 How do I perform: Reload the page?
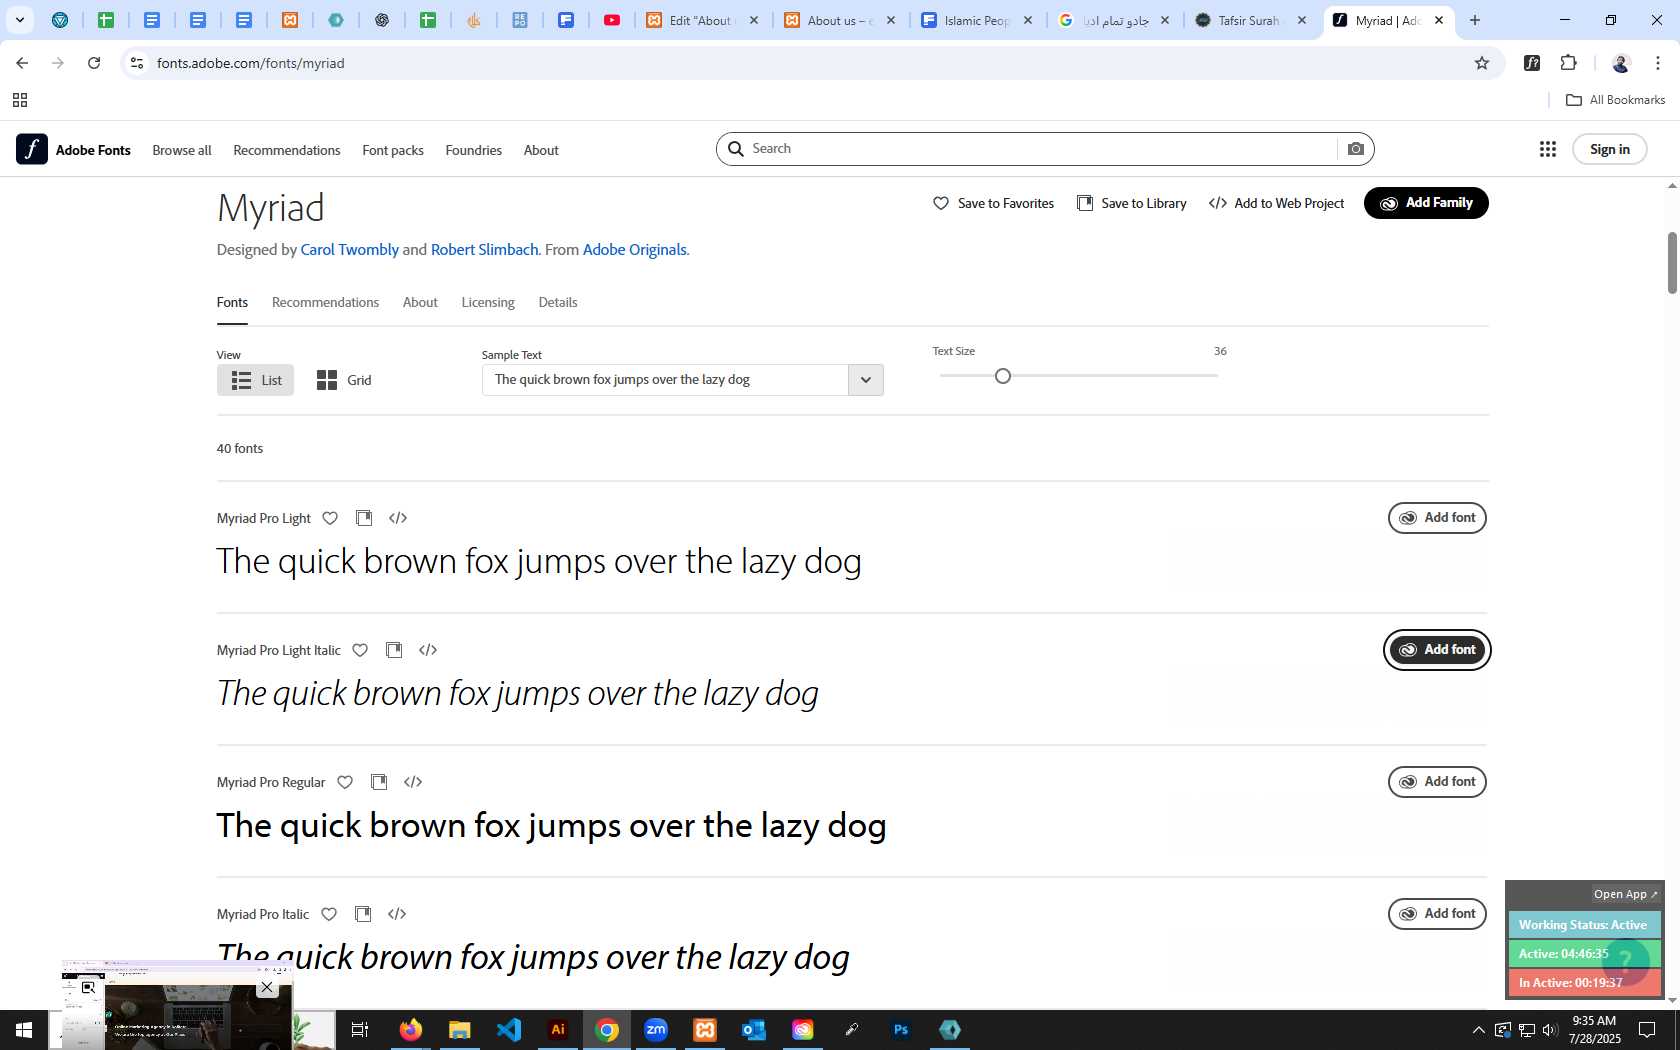coord(94,63)
